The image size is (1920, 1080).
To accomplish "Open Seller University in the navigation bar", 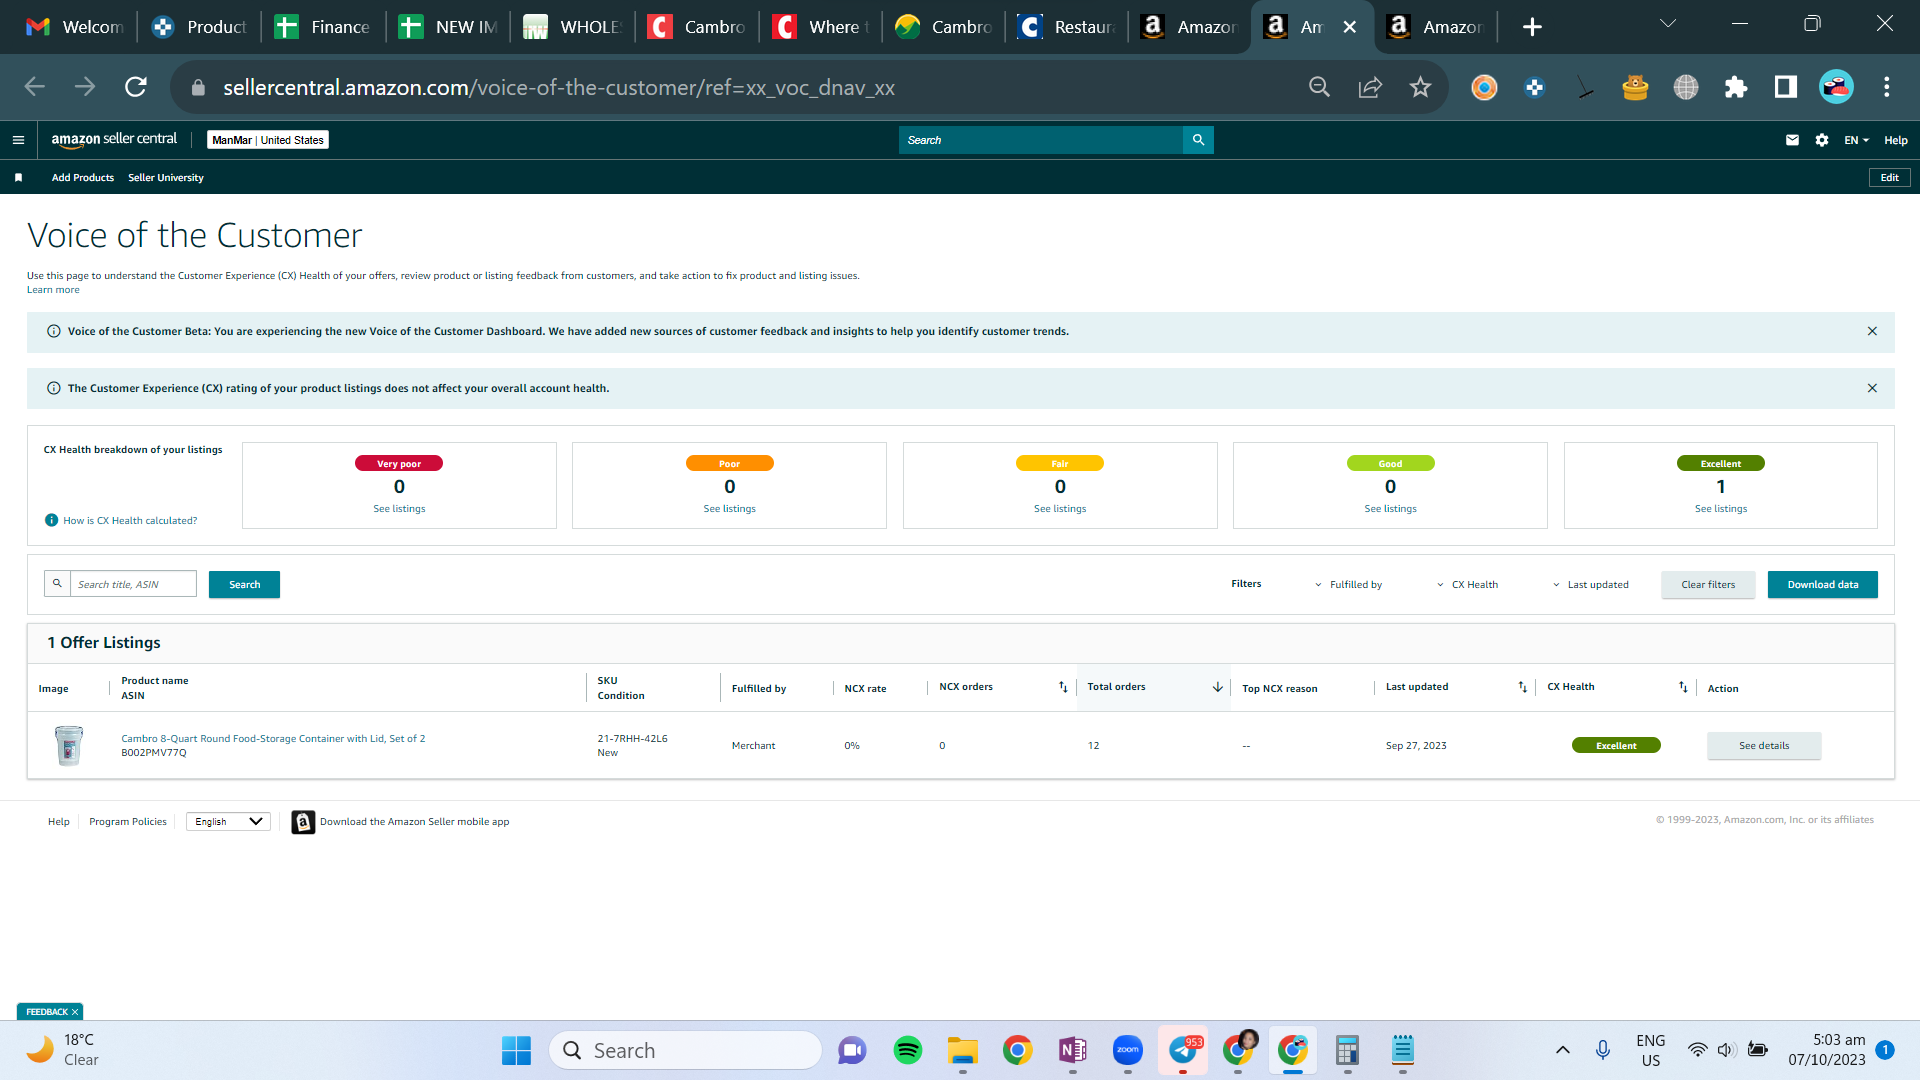I will [x=166, y=178].
